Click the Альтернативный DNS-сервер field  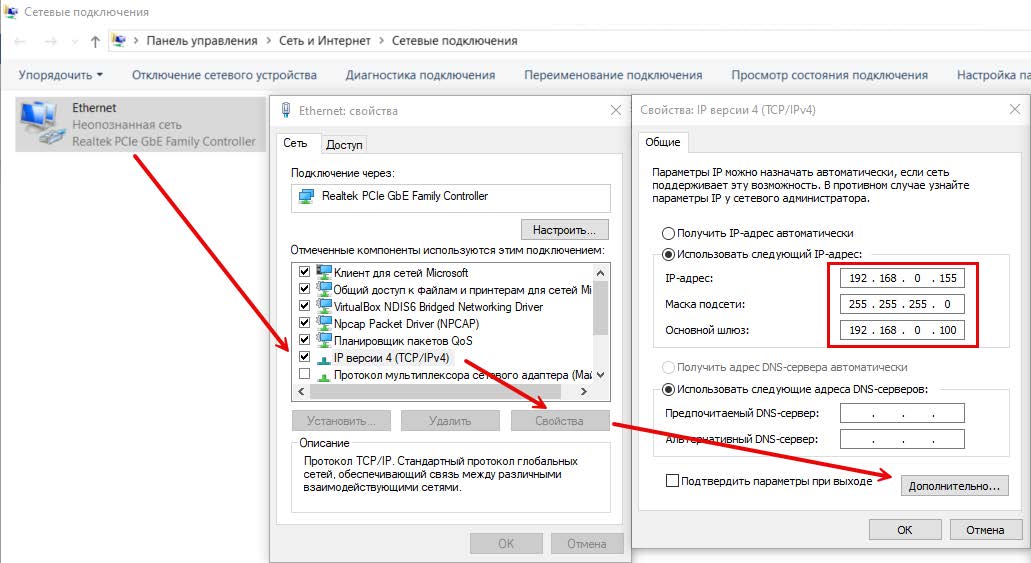(902, 439)
